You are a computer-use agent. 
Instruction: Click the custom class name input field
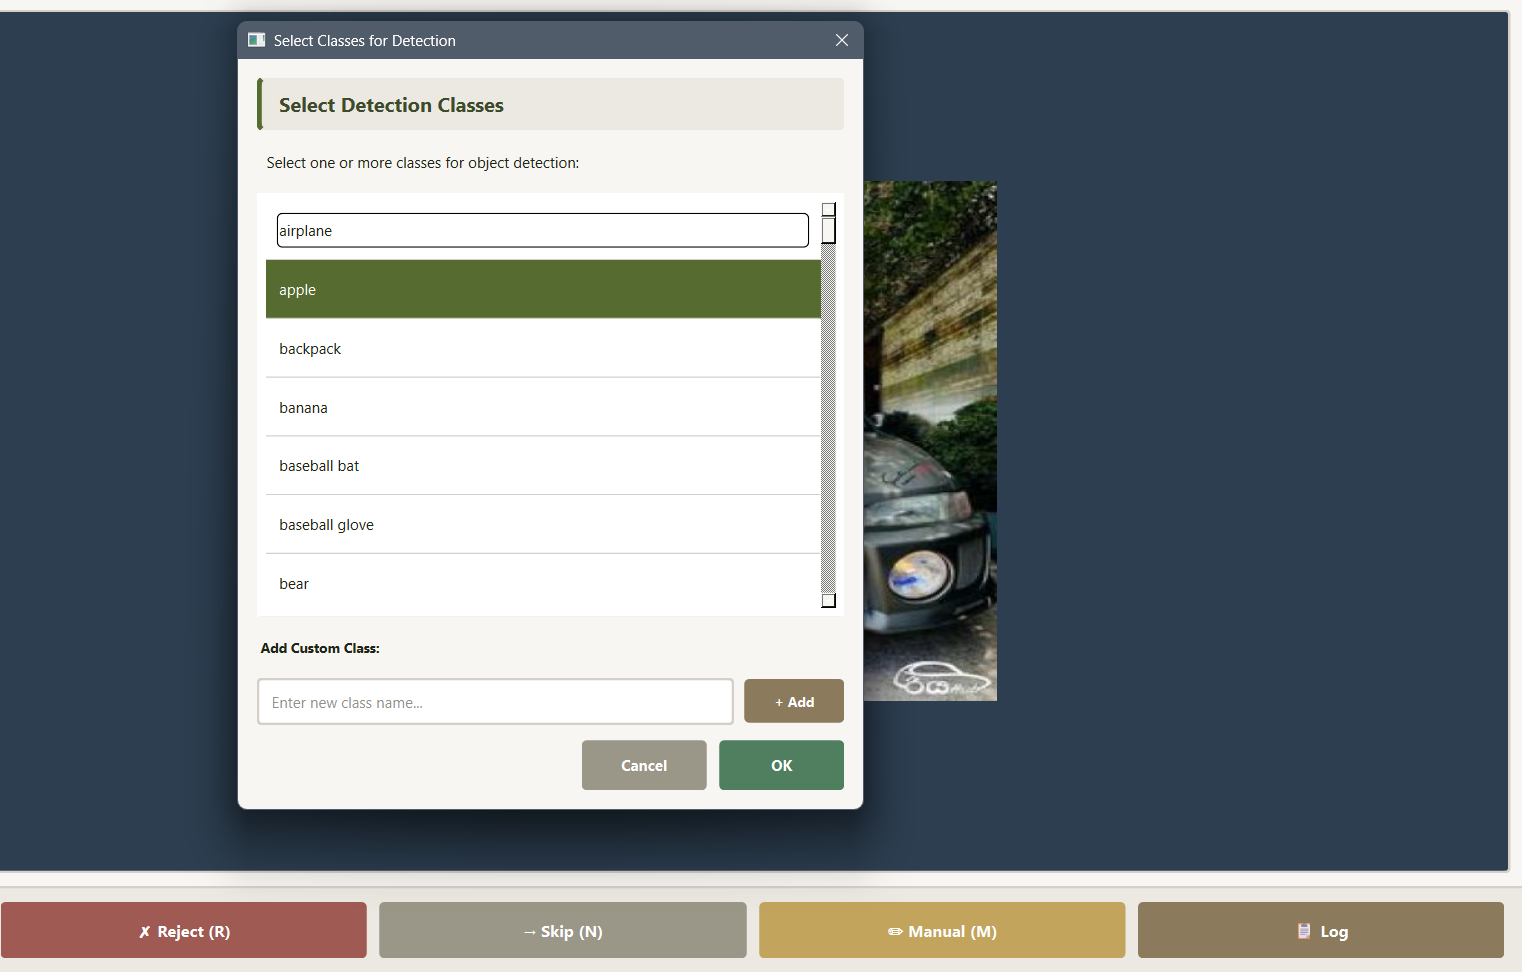[x=495, y=702]
